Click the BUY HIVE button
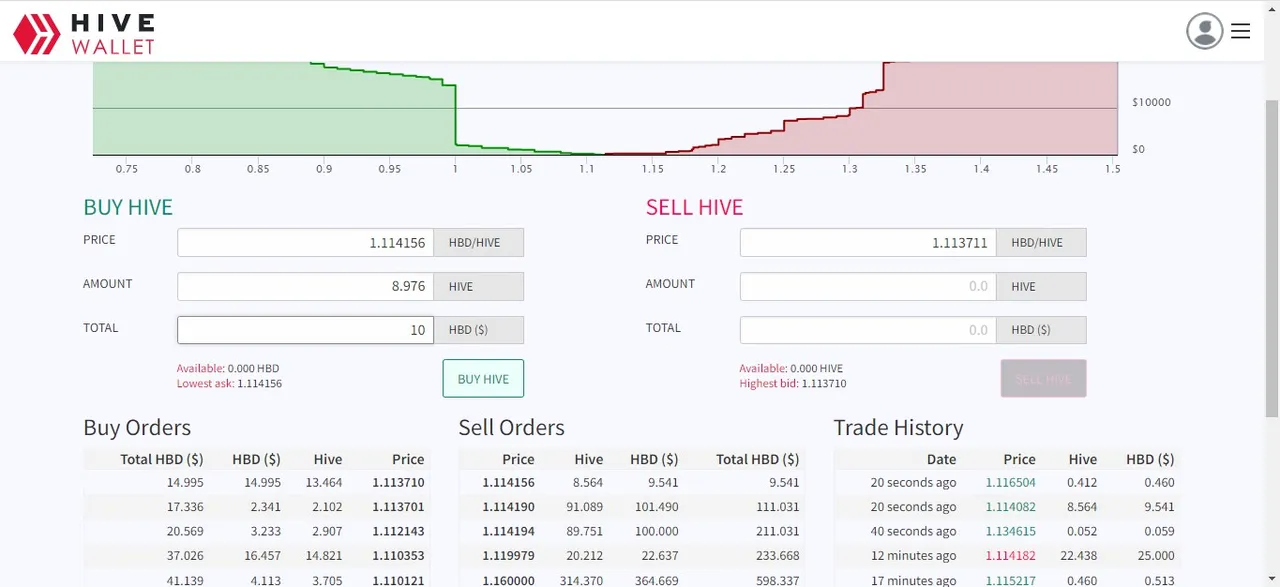Screen dimensions: 1280x587 click(x=483, y=379)
